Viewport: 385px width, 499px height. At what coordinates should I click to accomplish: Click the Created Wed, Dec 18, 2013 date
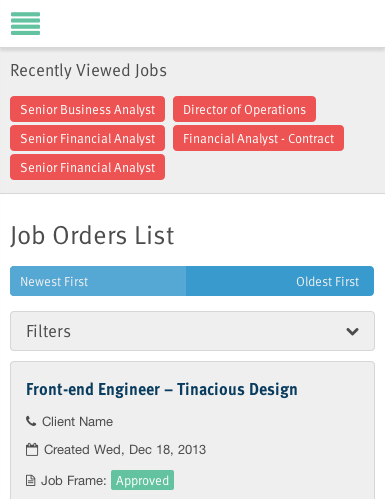(125, 450)
